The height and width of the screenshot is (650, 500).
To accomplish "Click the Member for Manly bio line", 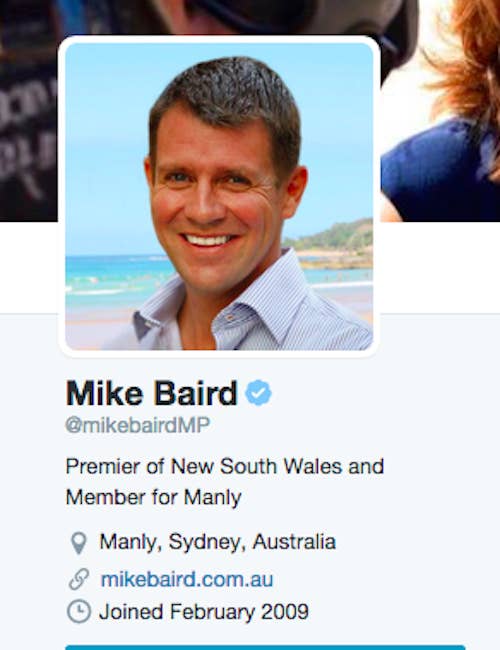I will tap(153, 497).
